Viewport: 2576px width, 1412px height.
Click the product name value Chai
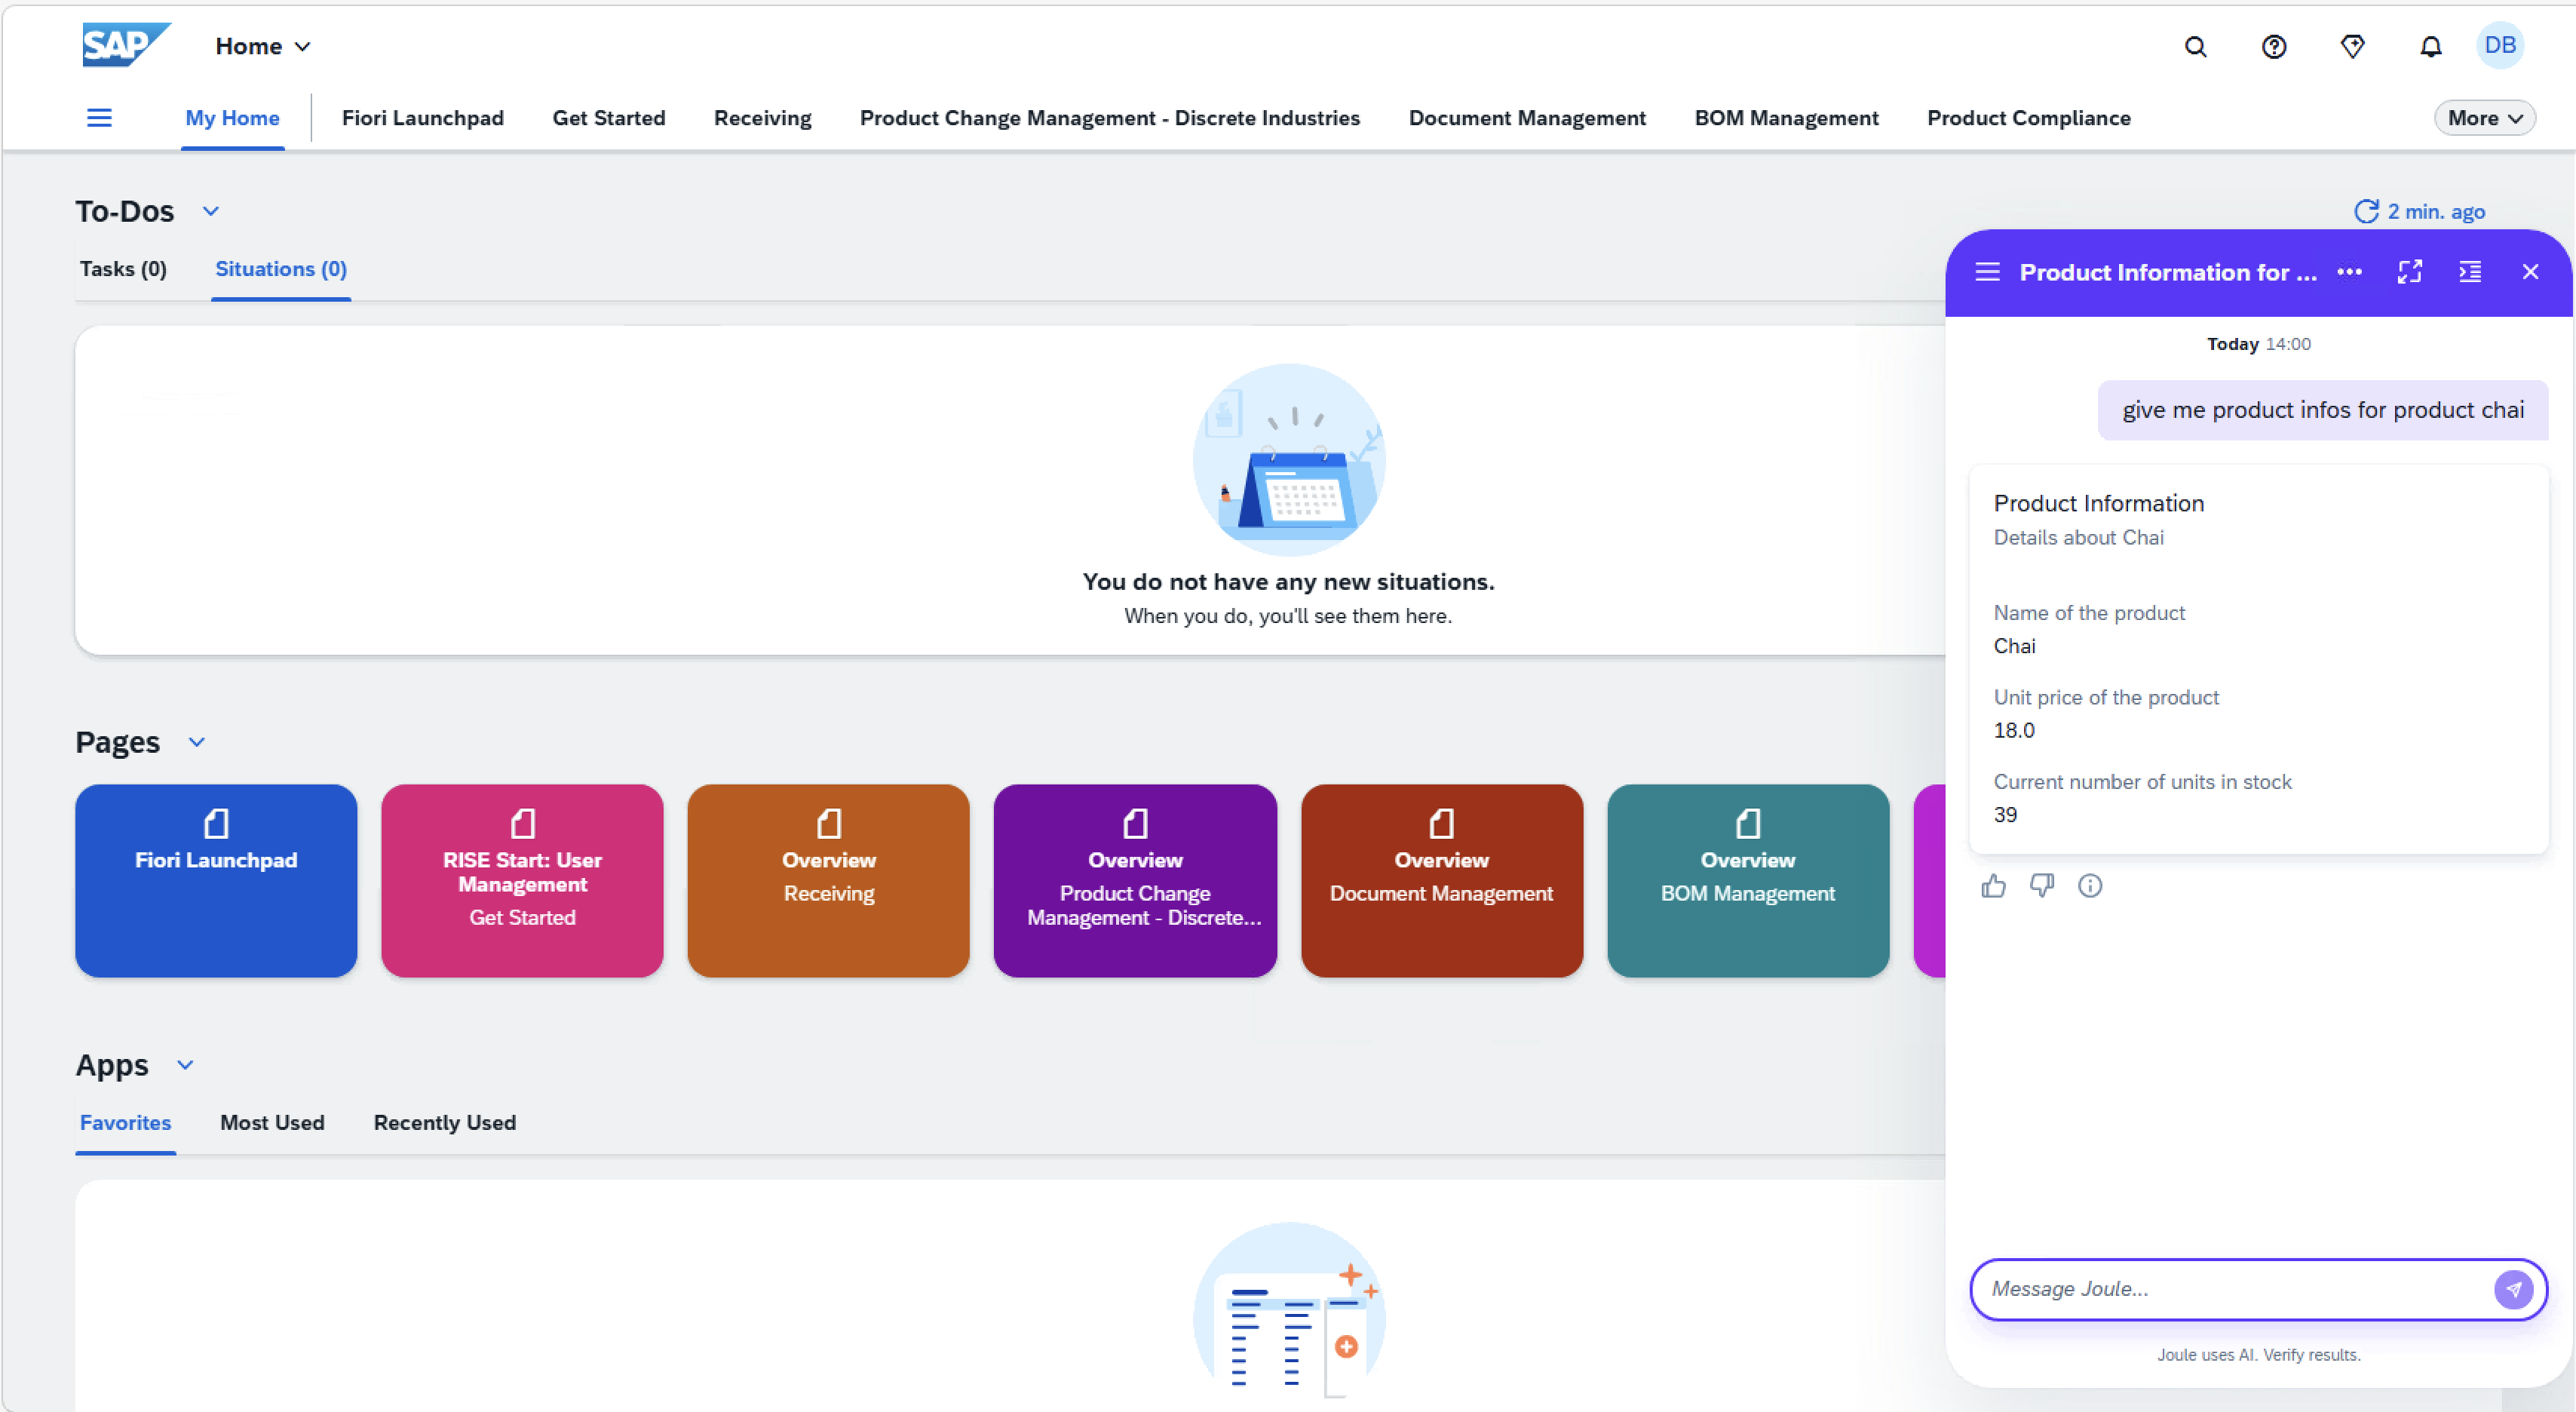click(x=2014, y=646)
